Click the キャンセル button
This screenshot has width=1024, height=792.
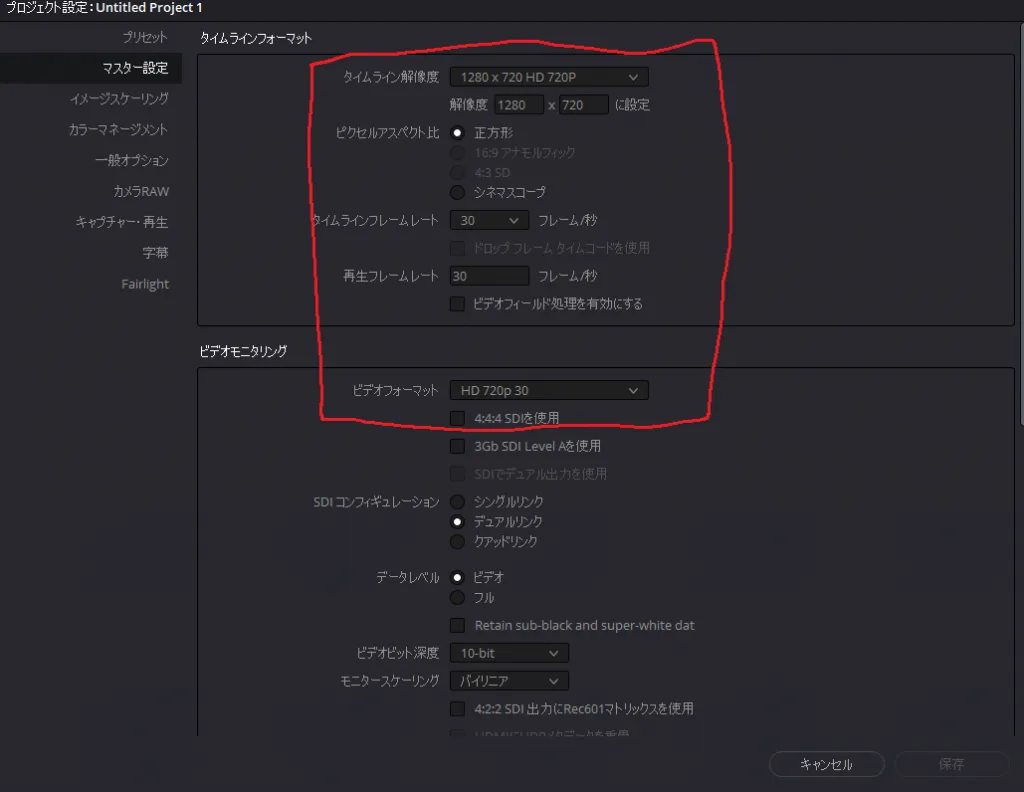[x=826, y=764]
